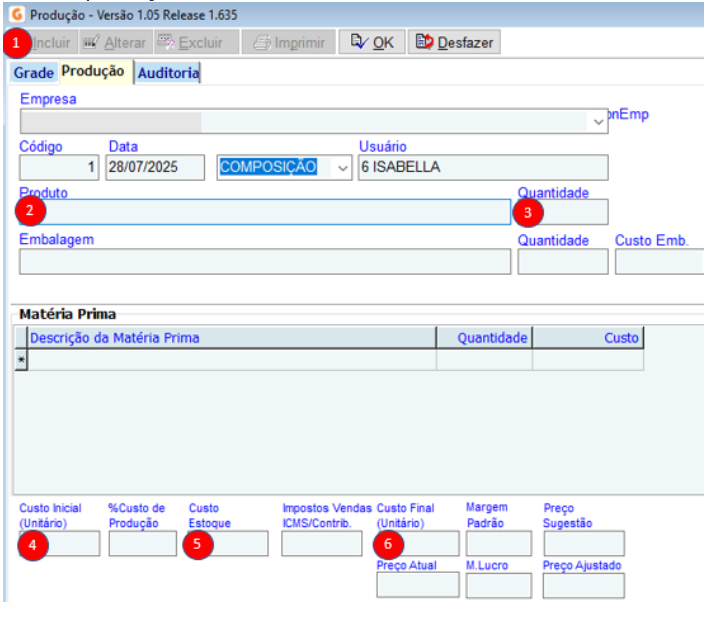Click the Imprimir button label
714x622 pixels.
(x=300, y=43)
